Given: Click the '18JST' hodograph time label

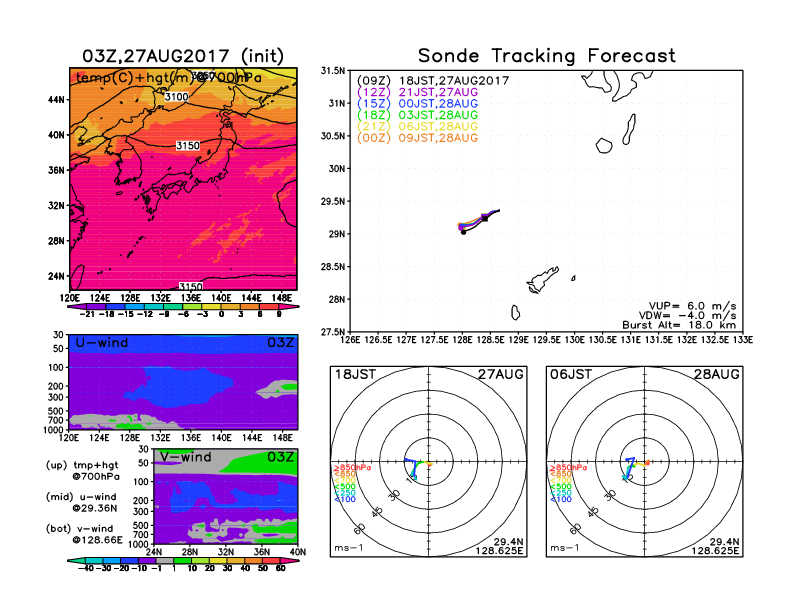Looking at the screenshot, I should tap(355, 374).
